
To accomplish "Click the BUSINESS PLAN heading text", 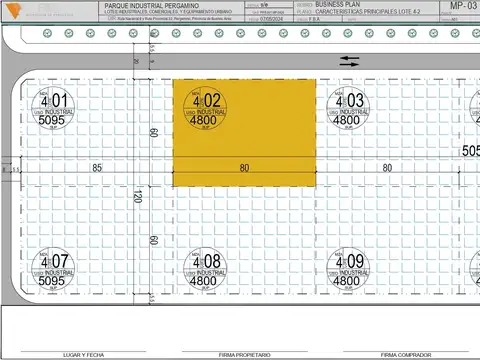I will point(338,5).
